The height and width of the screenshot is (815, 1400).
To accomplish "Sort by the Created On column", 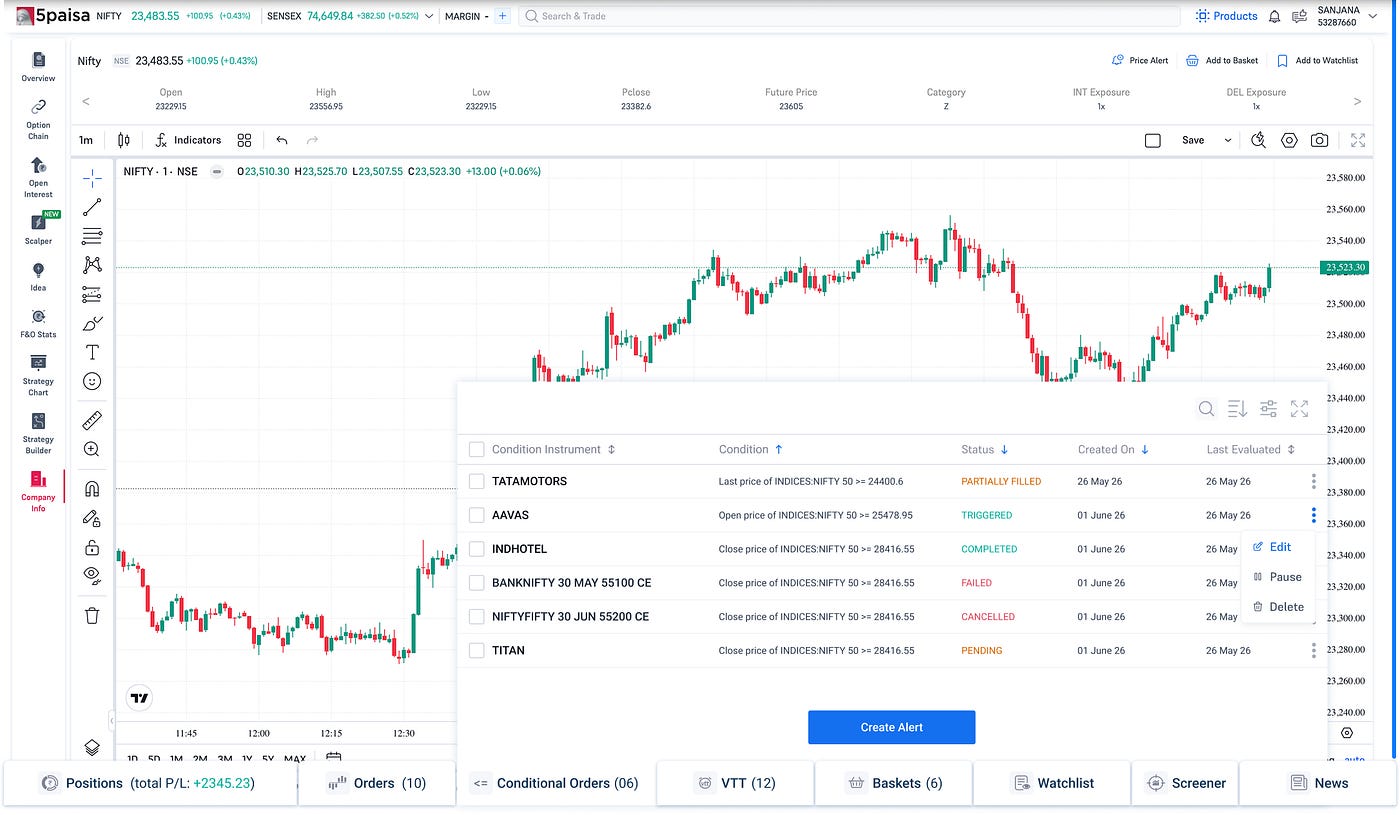I will coord(1113,450).
